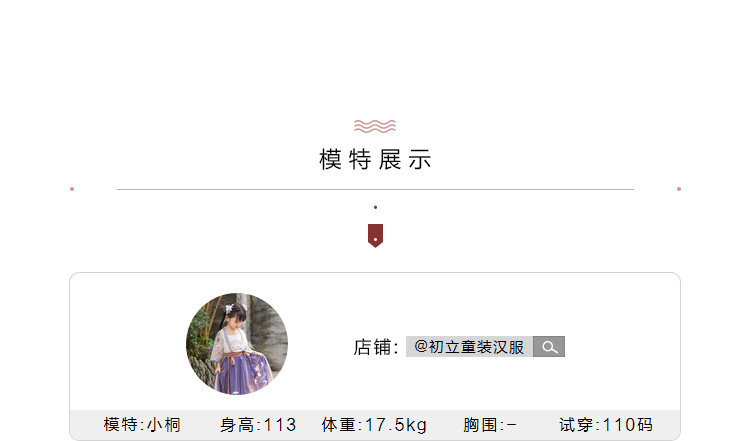Select the 身高:113 height label
This screenshot has width=750, height=441.
258,425
